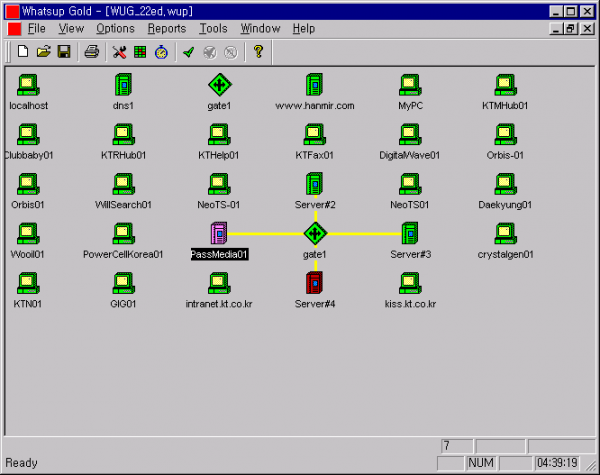Click the 04:39:19 clock in status bar
600x475 pixels.
click(x=557, y=463)
